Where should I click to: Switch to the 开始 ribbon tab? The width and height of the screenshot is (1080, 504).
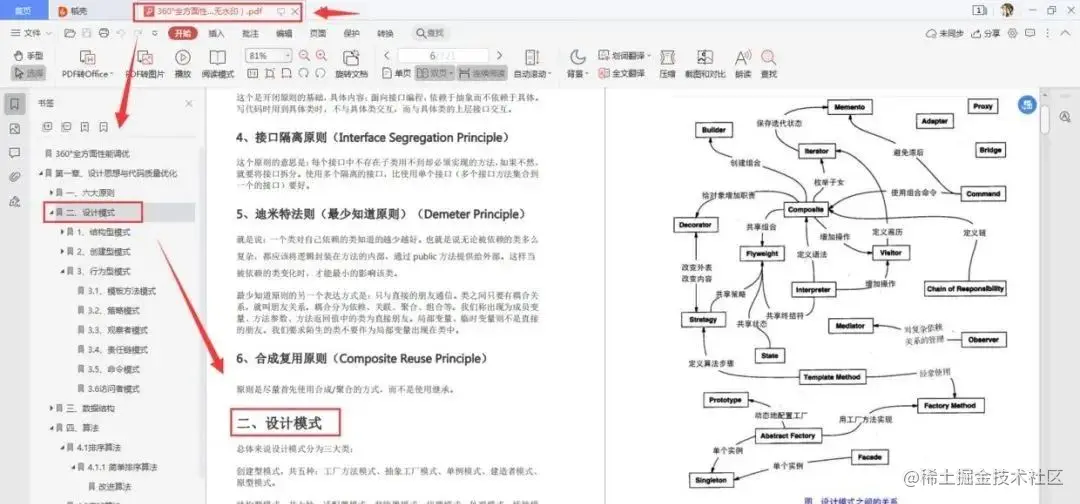click(x=183, y=33)
